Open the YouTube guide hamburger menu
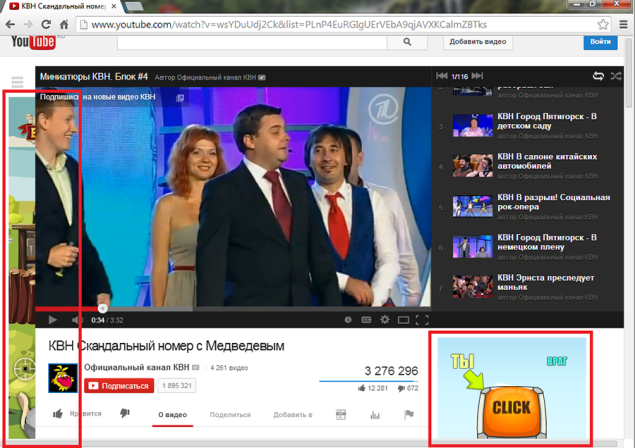635x448 pixels. click(x=17, y=82)
